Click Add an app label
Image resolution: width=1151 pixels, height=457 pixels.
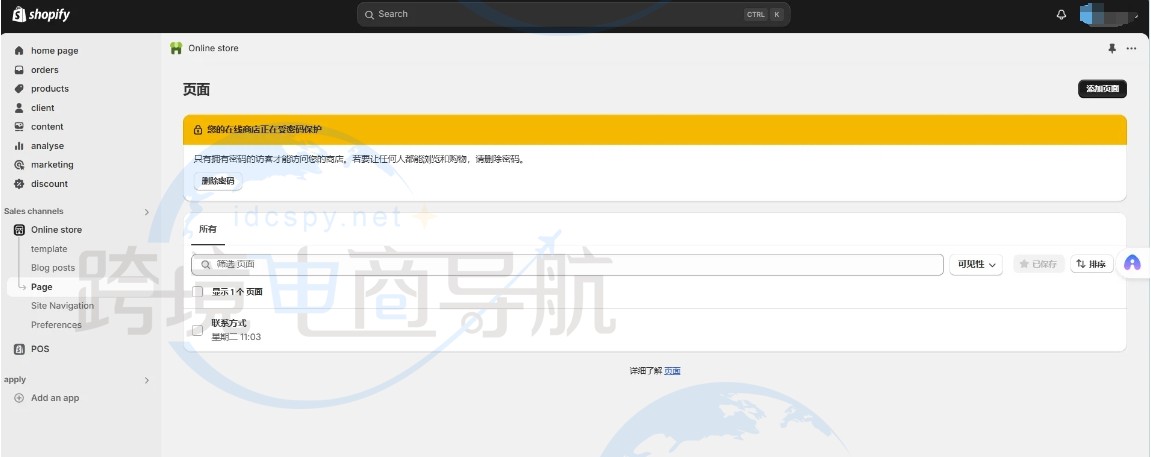coord(55,398)
